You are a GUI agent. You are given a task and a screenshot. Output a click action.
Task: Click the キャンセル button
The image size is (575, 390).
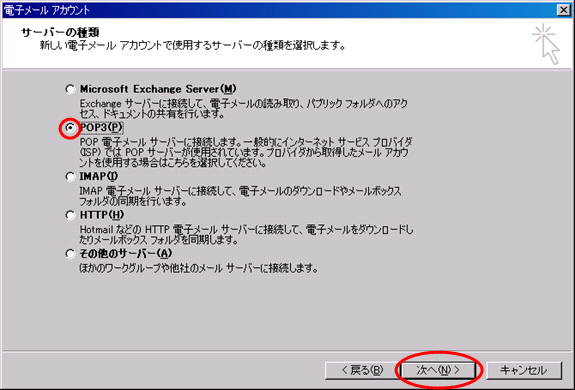(x=524, y=370)
